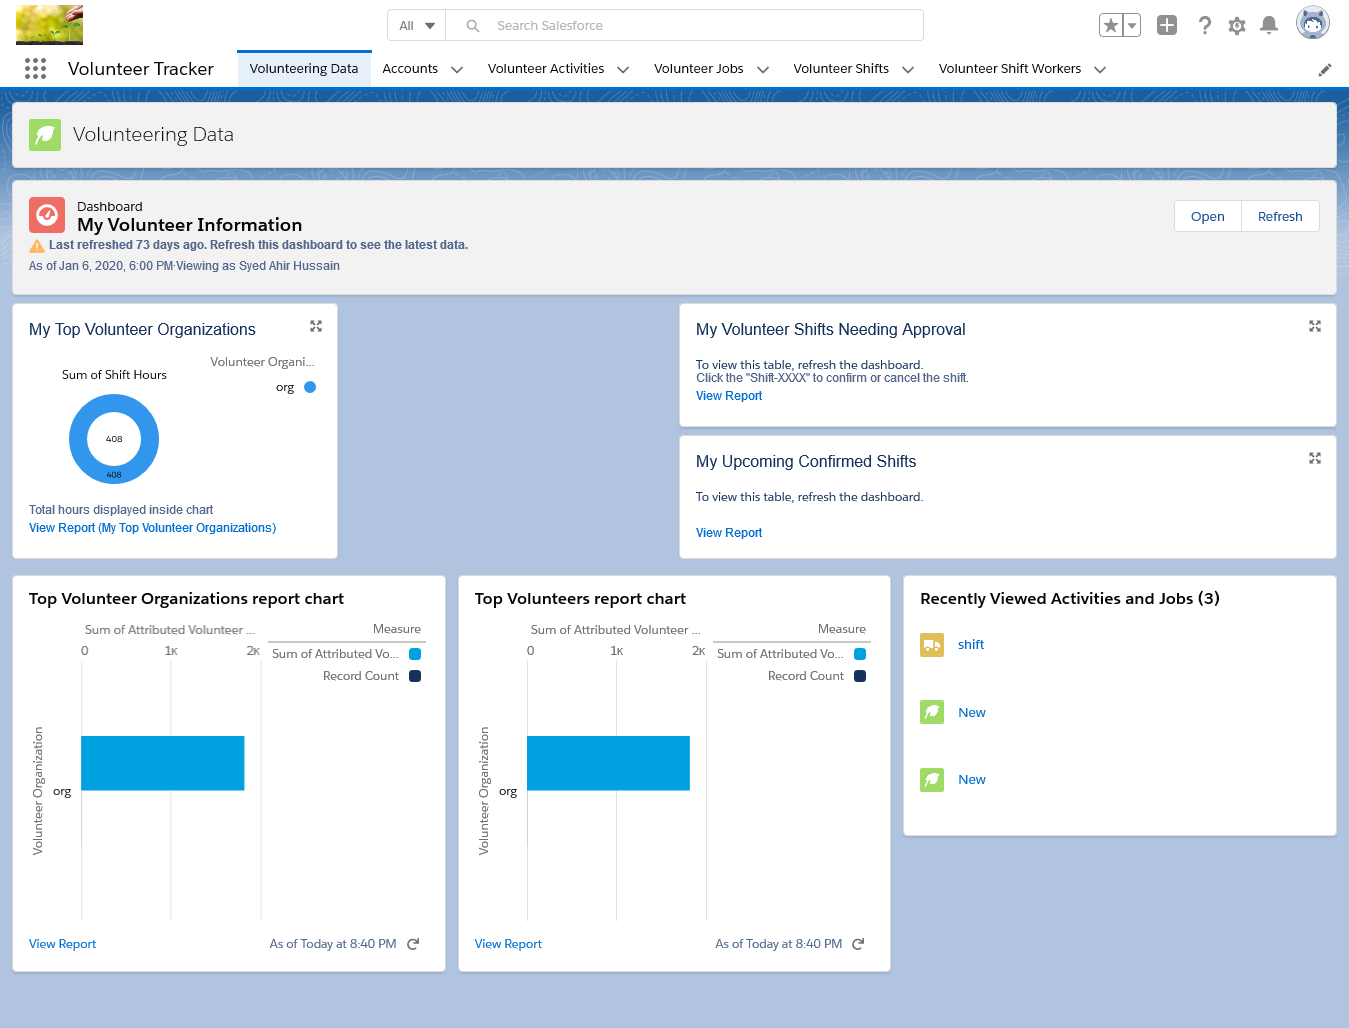Click the favorites star toggle
Screen dimensions: 1349x1028
1113,24
